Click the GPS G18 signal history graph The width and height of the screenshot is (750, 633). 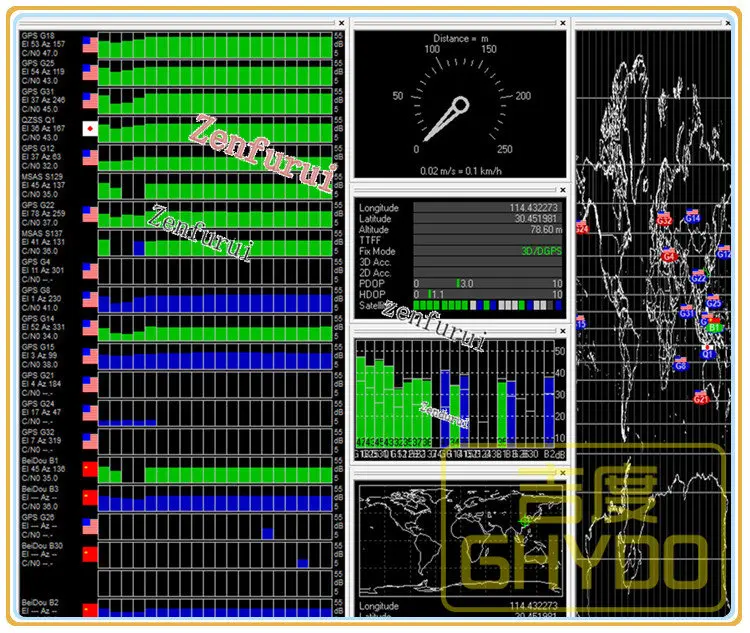(x=215, y=45)
